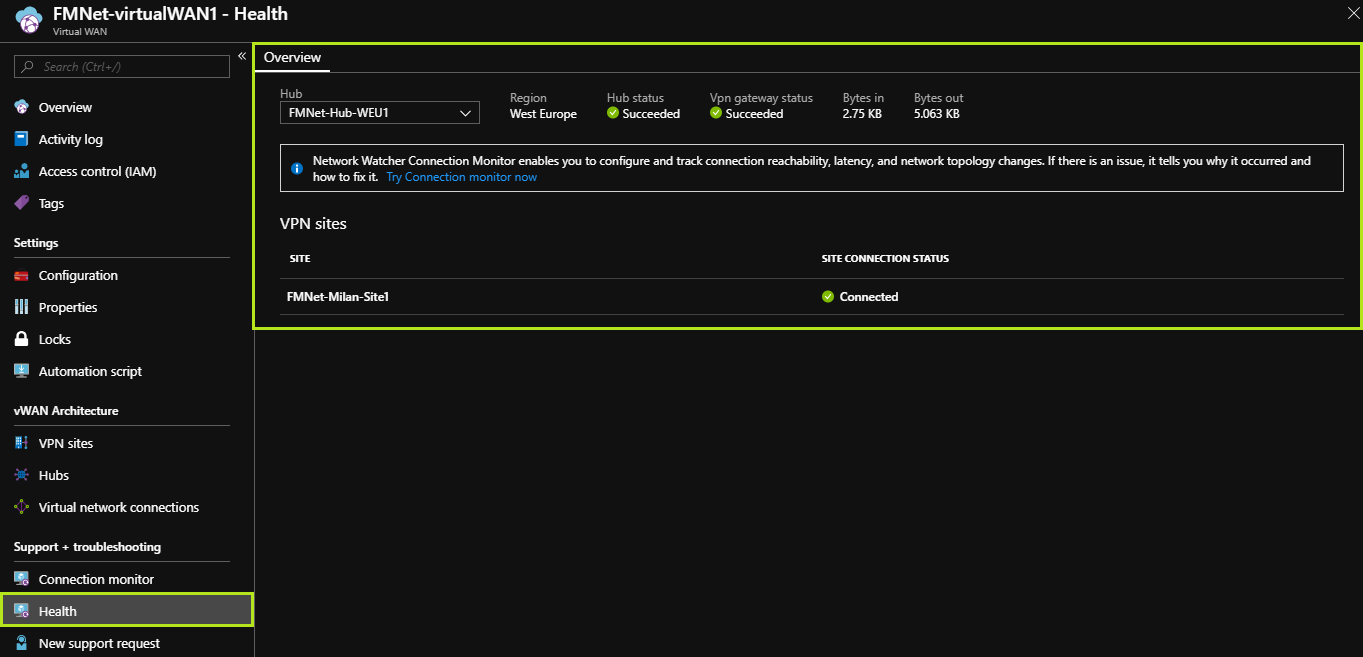Click the West Europe region value
The height and width of the screenshot is (657, 1363).
point(543,114)
